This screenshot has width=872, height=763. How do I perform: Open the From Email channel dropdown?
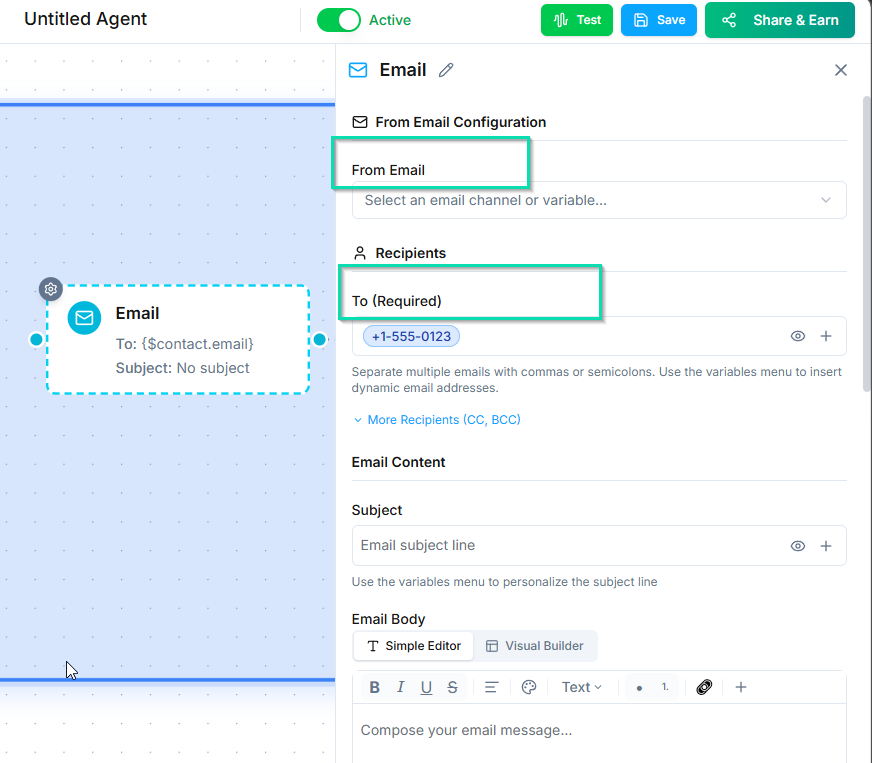[x=598, y=200]
